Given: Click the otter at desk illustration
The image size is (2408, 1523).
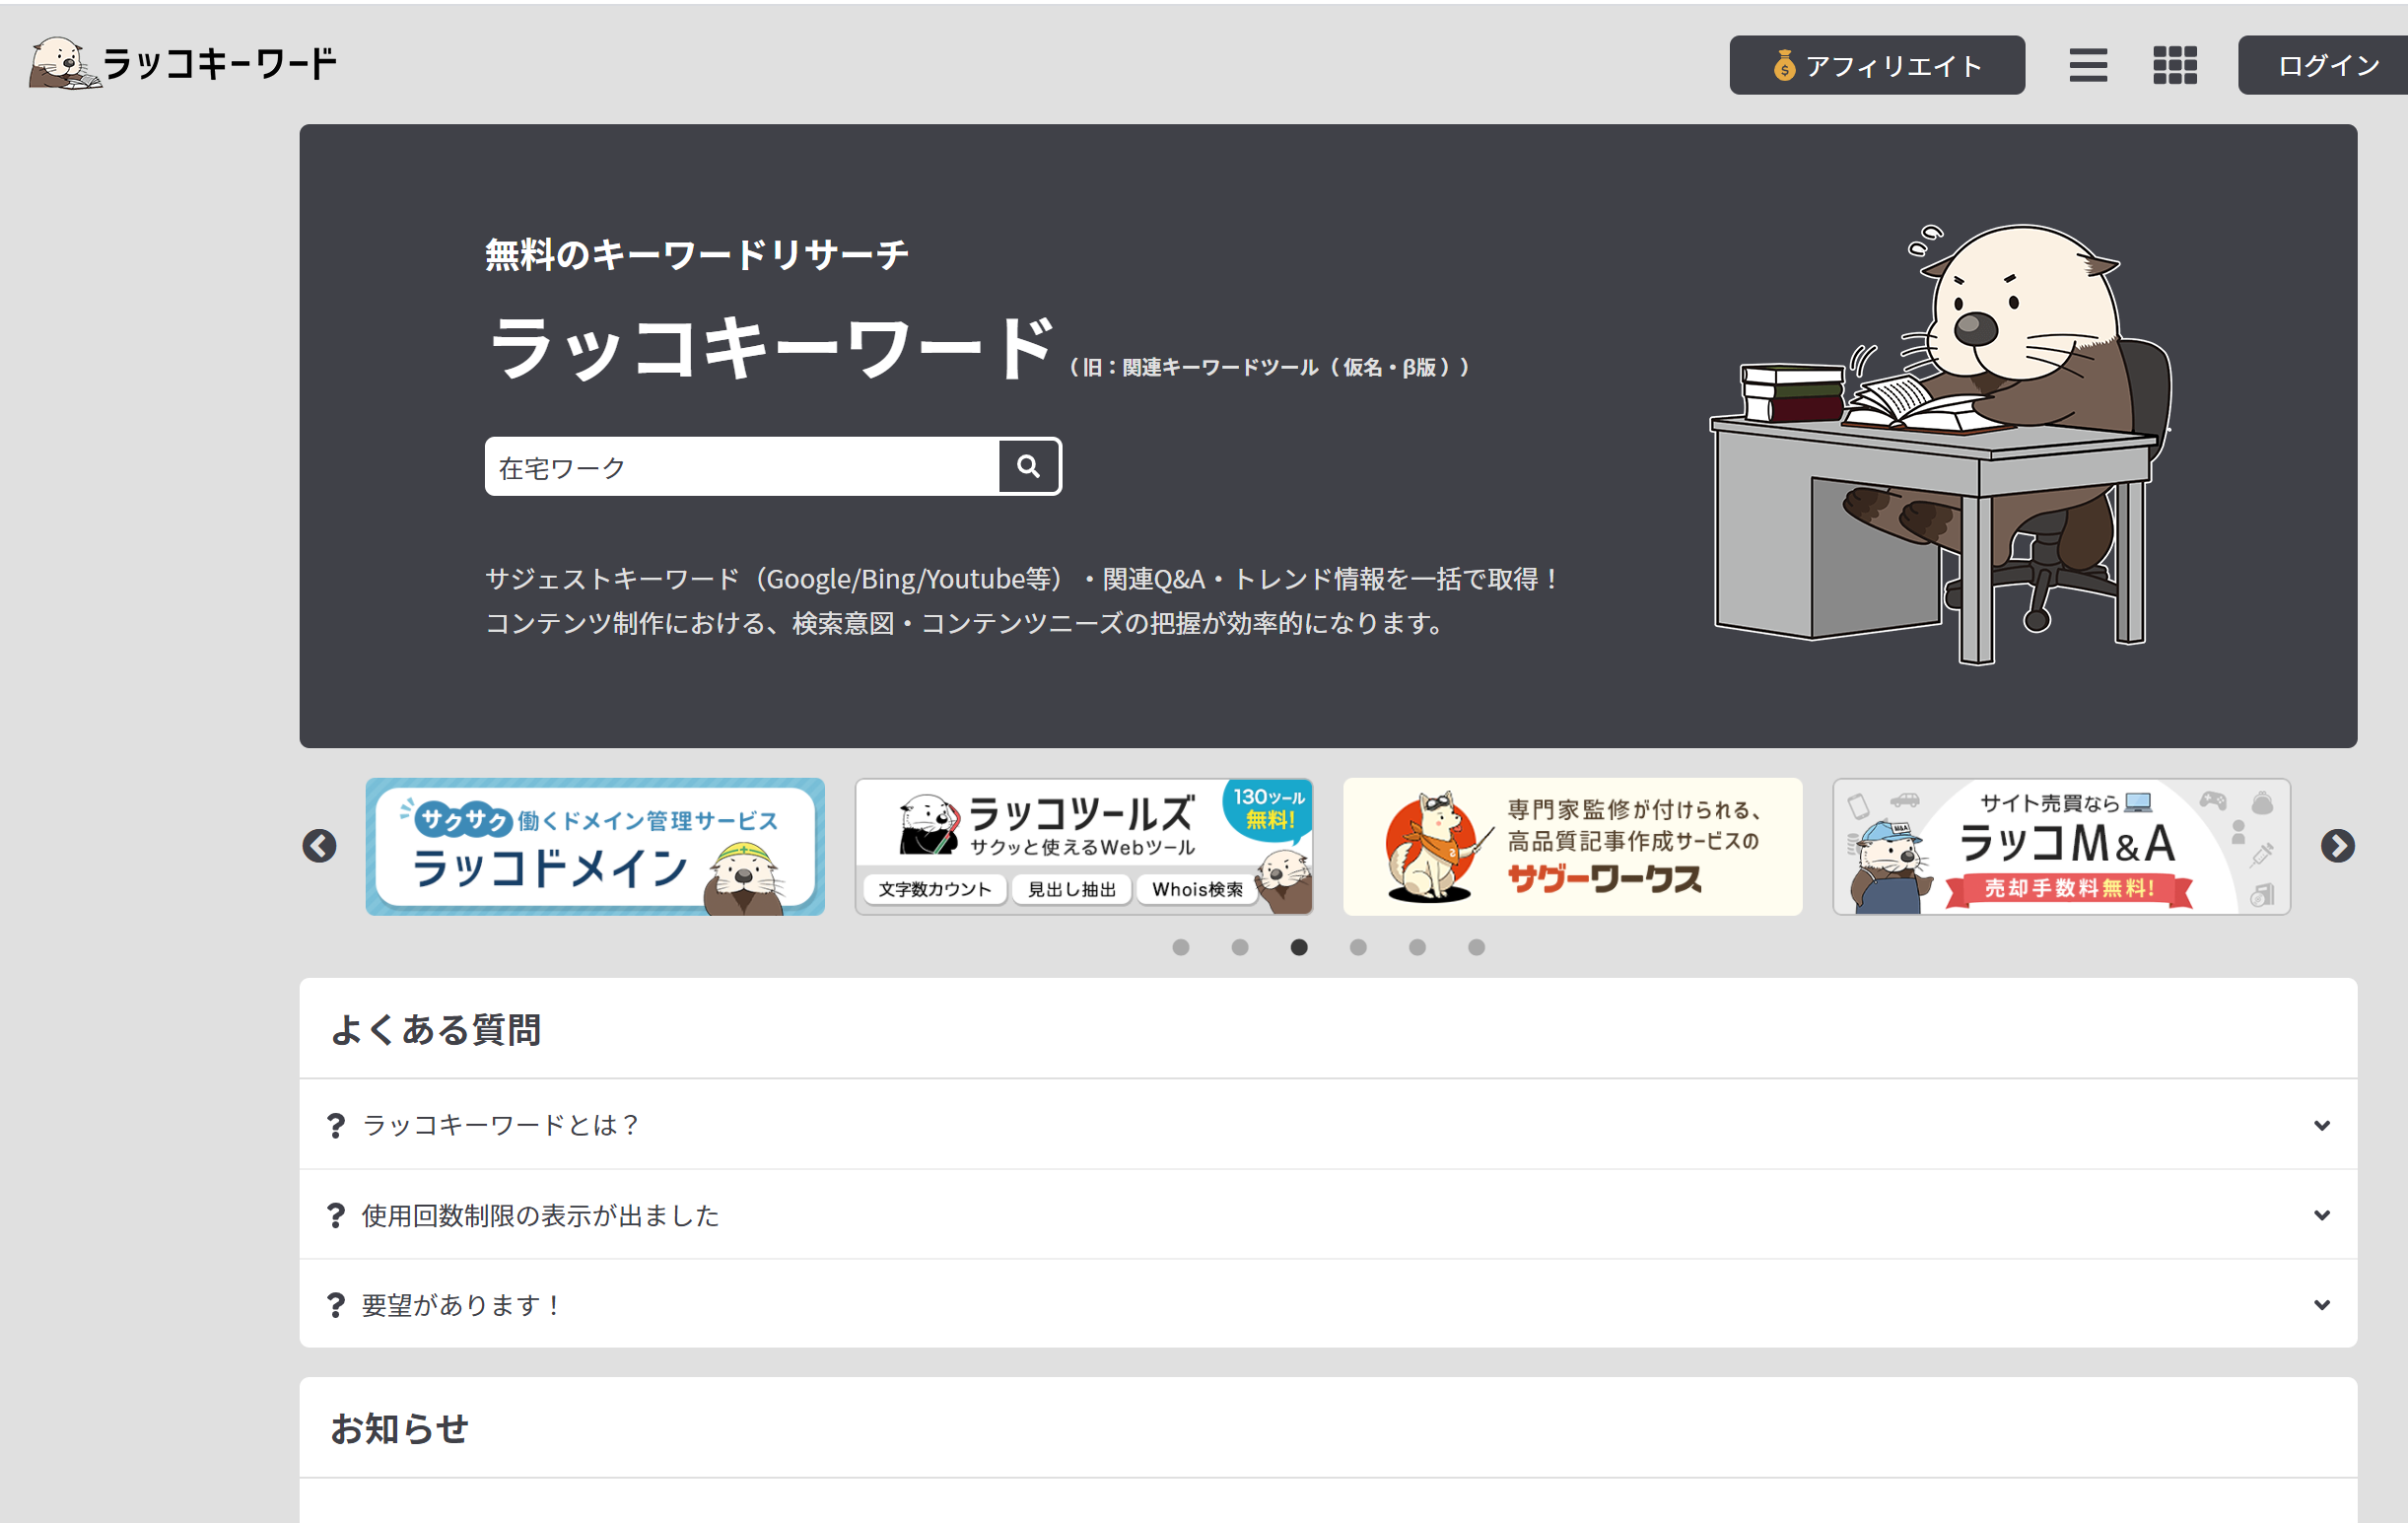Looking at the screenshot, I should click(1940, 444).
